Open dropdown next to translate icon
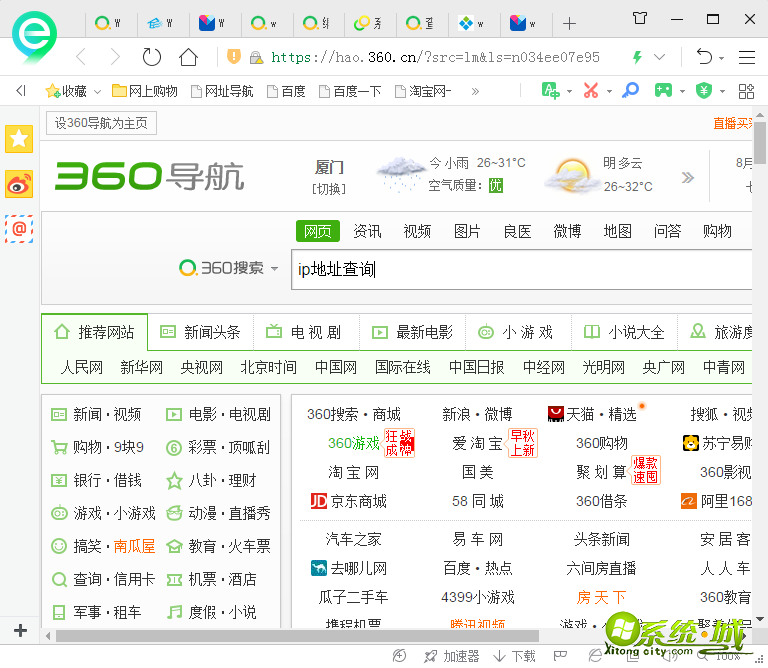This screenshot has width=768, height=668. (569, 92)
